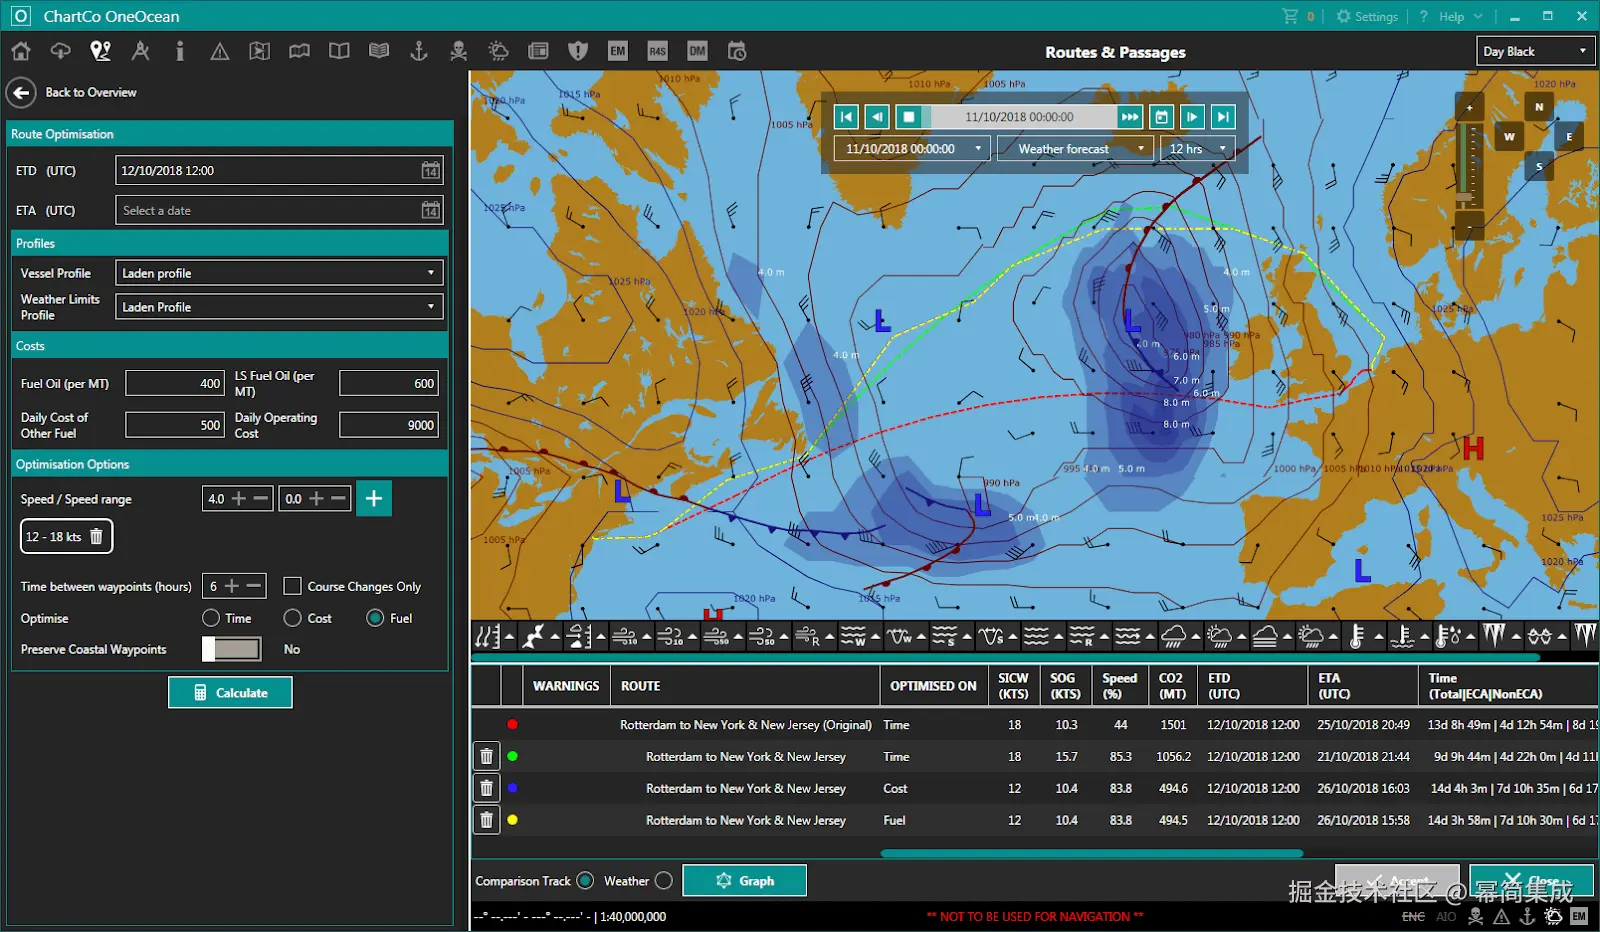Open the Graph comparison view

click(744, 880)
